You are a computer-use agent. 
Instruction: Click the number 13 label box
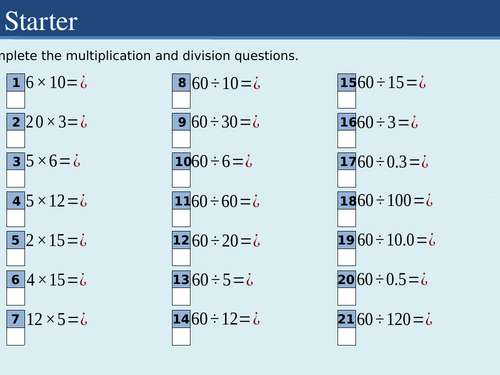pyautogui.click(x=181, y=280)
